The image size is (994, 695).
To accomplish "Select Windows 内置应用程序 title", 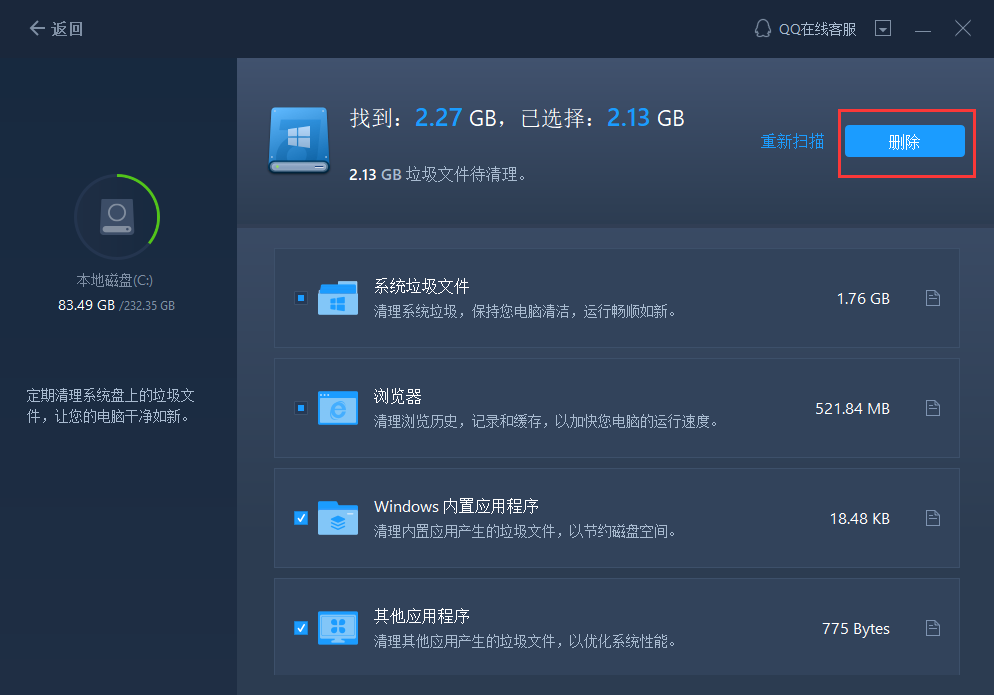I will click(456, 506).
